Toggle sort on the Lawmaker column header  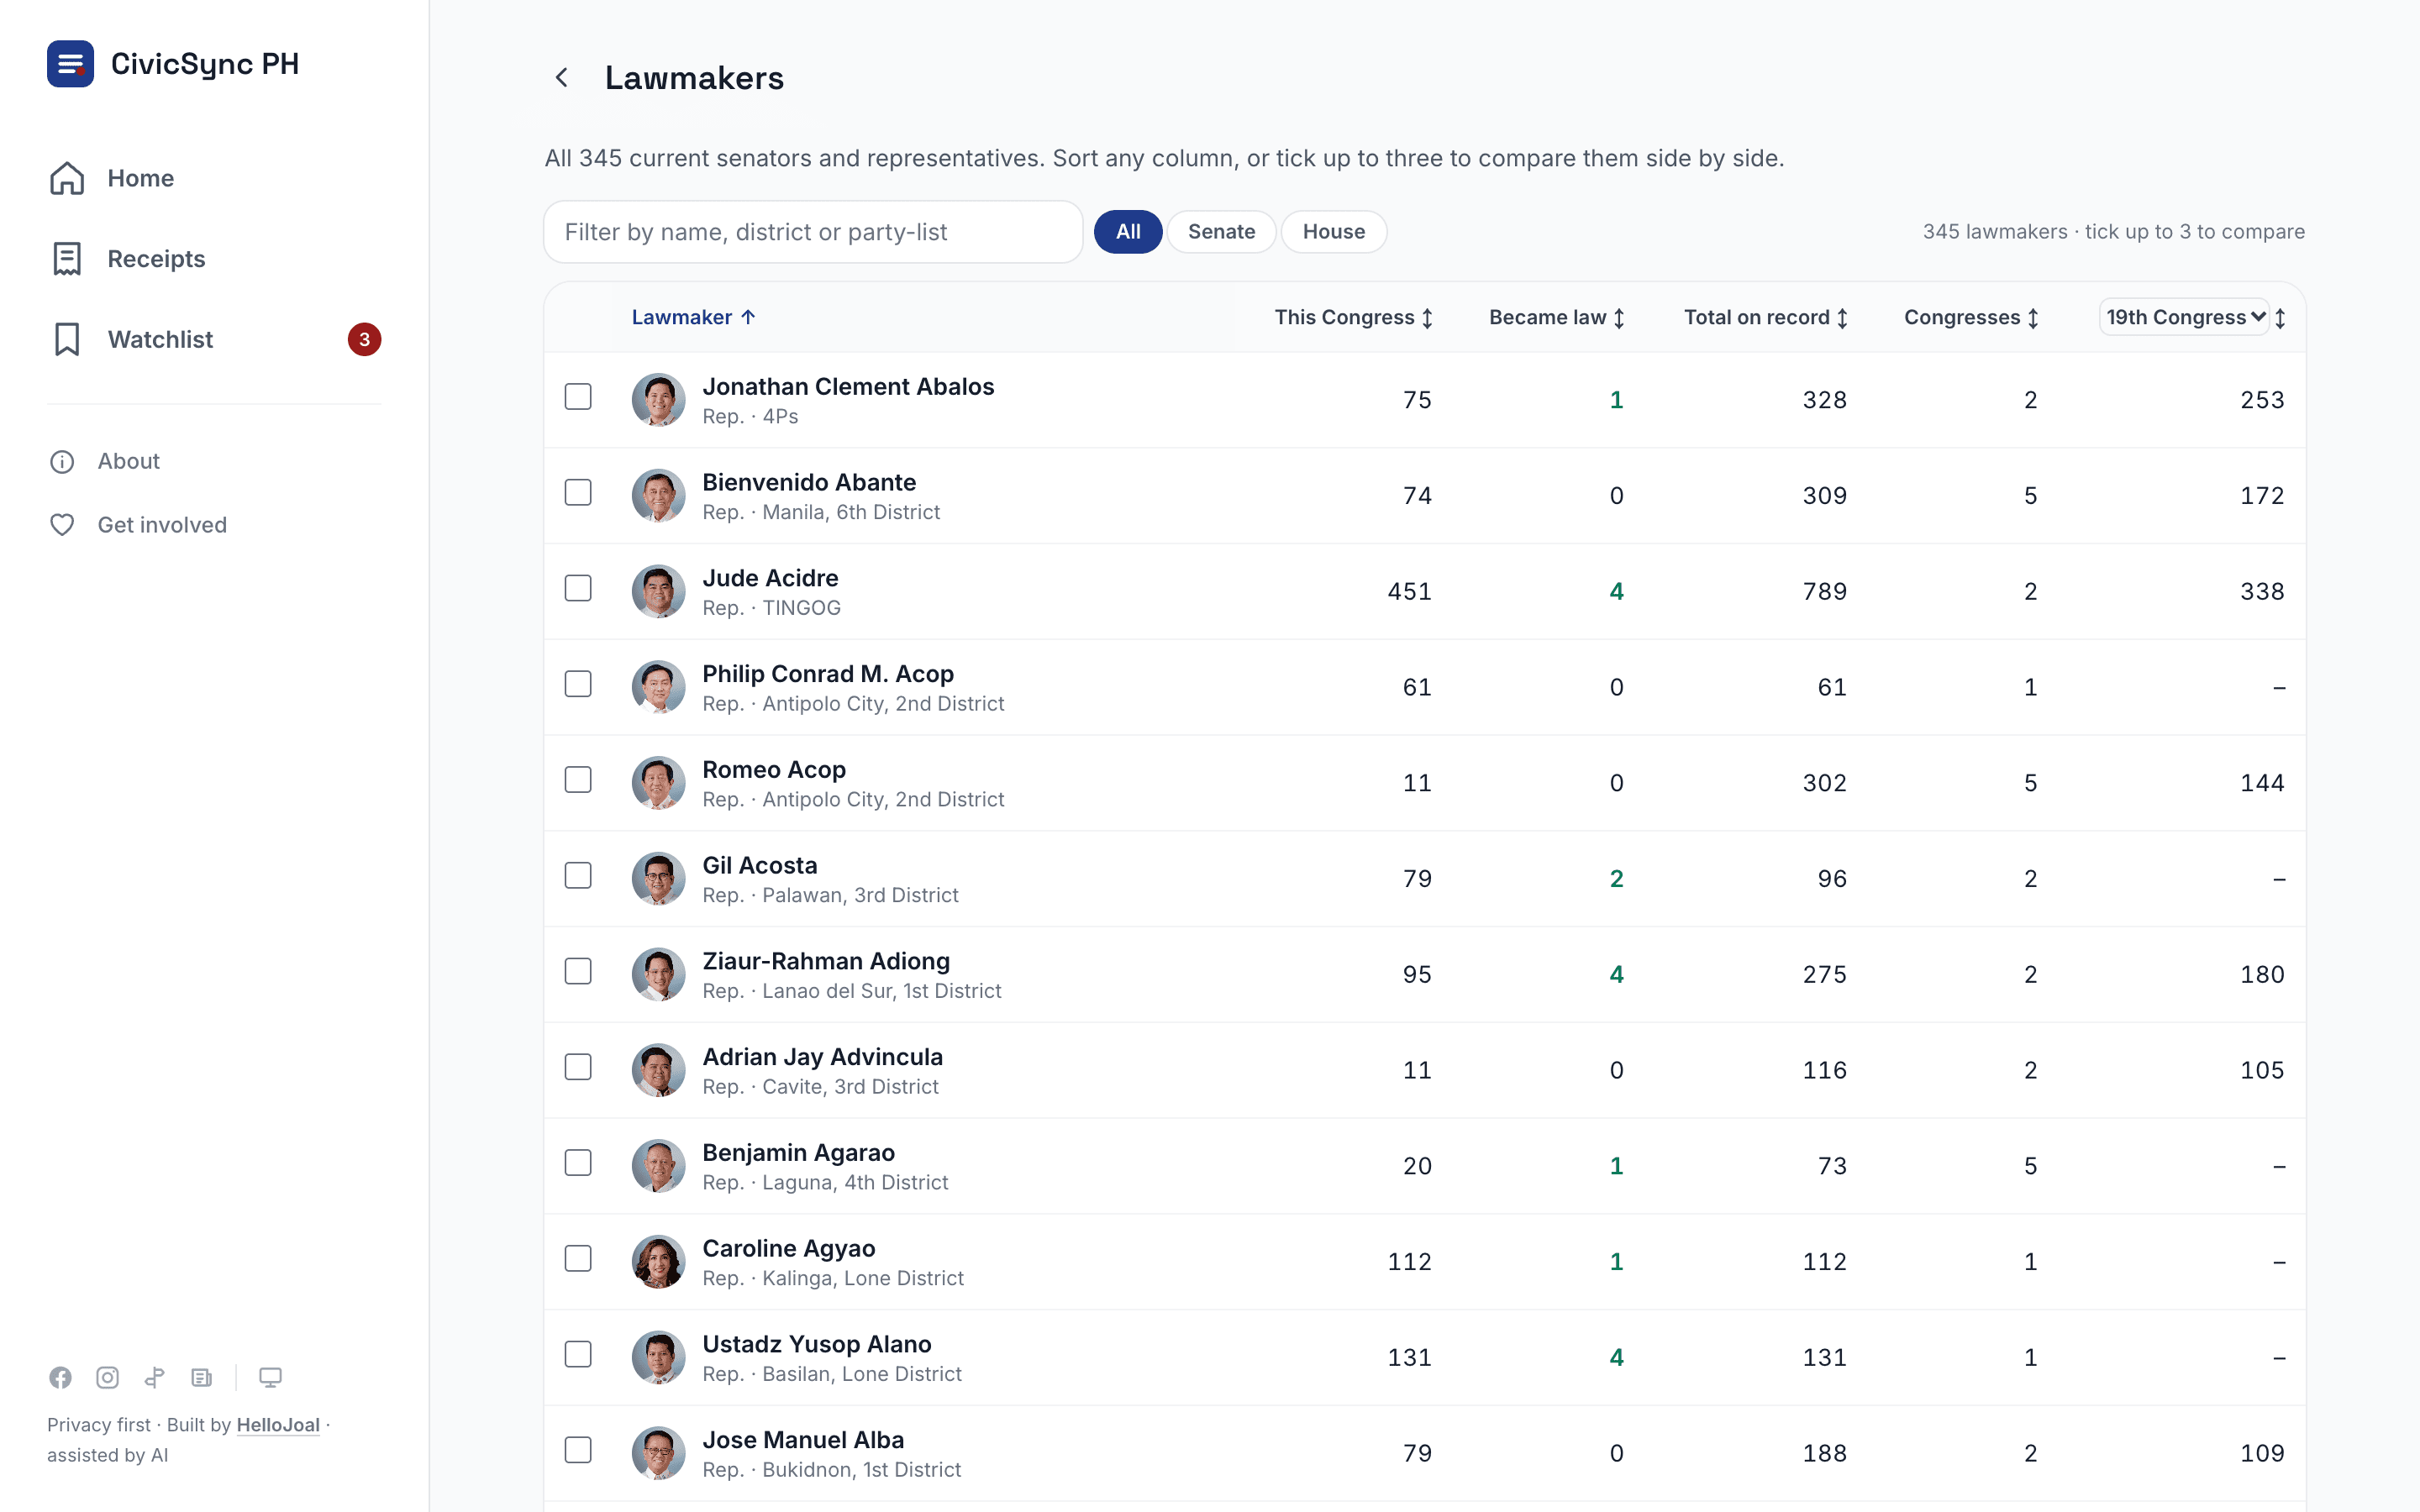(x=693, y=317)
